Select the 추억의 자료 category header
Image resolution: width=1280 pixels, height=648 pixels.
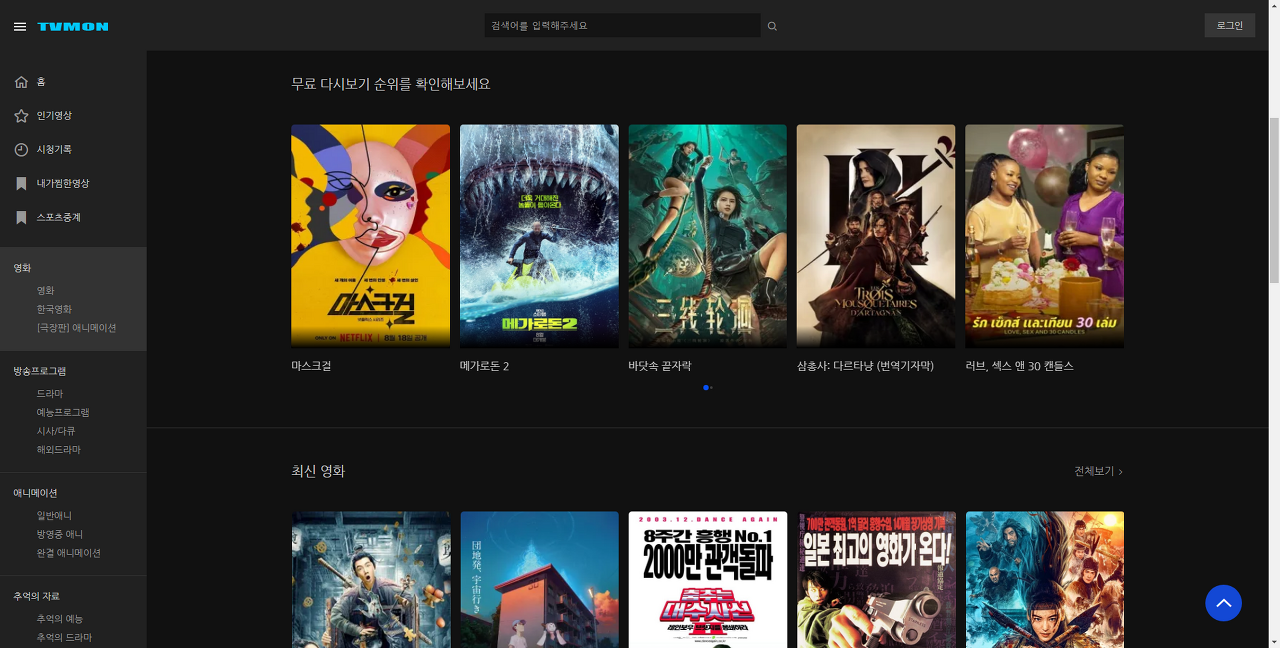point(36,597)
